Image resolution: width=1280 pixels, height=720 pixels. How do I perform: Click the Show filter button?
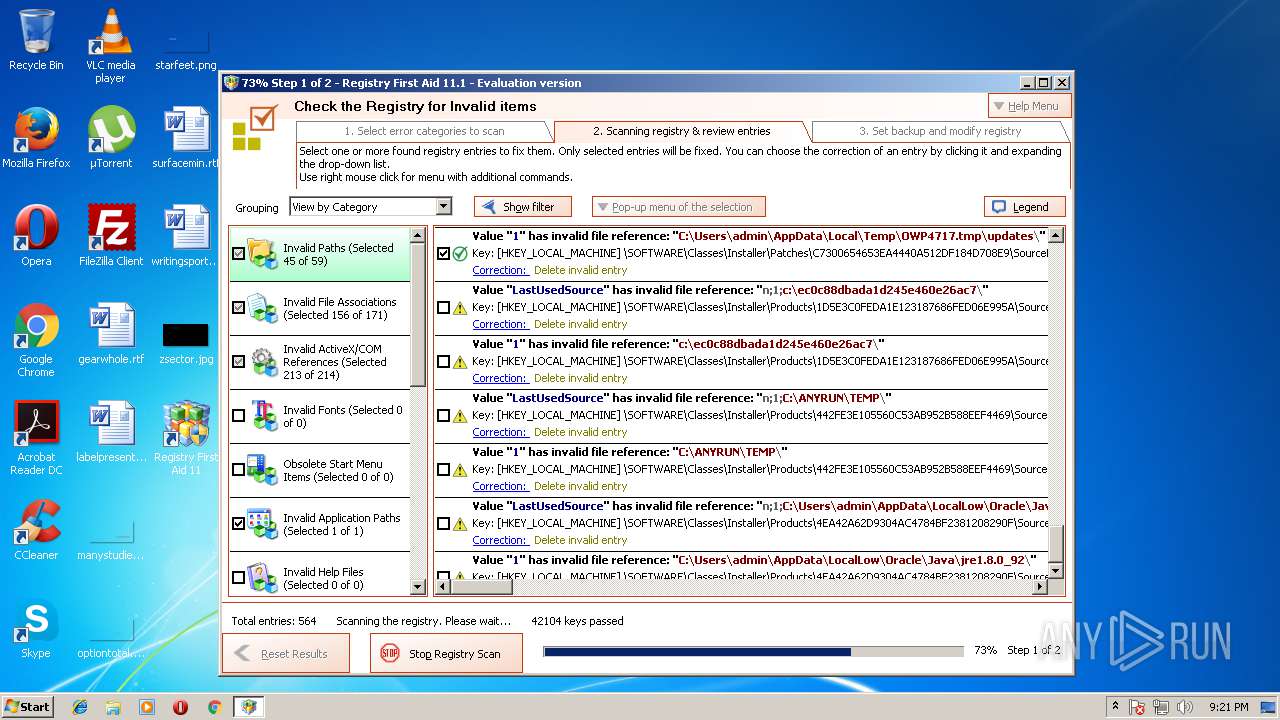click(x=523, y=207)
